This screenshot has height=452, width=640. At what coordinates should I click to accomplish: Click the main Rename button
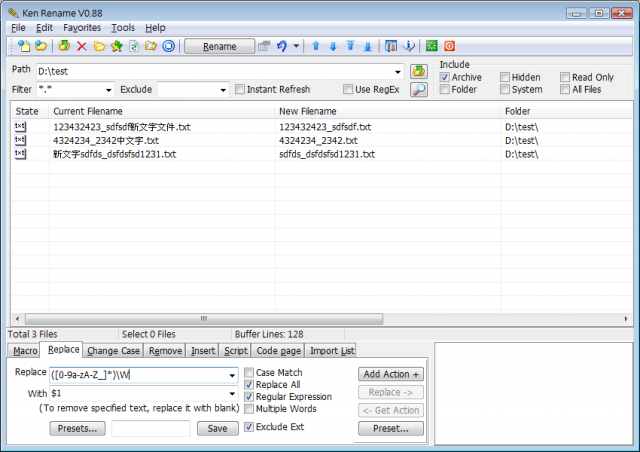(220, 46)
